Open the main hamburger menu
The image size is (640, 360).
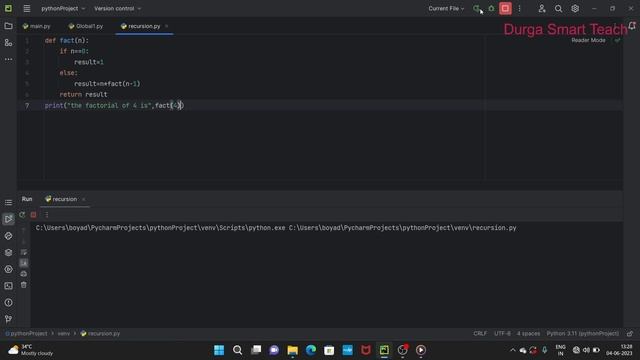click(27, 8)
